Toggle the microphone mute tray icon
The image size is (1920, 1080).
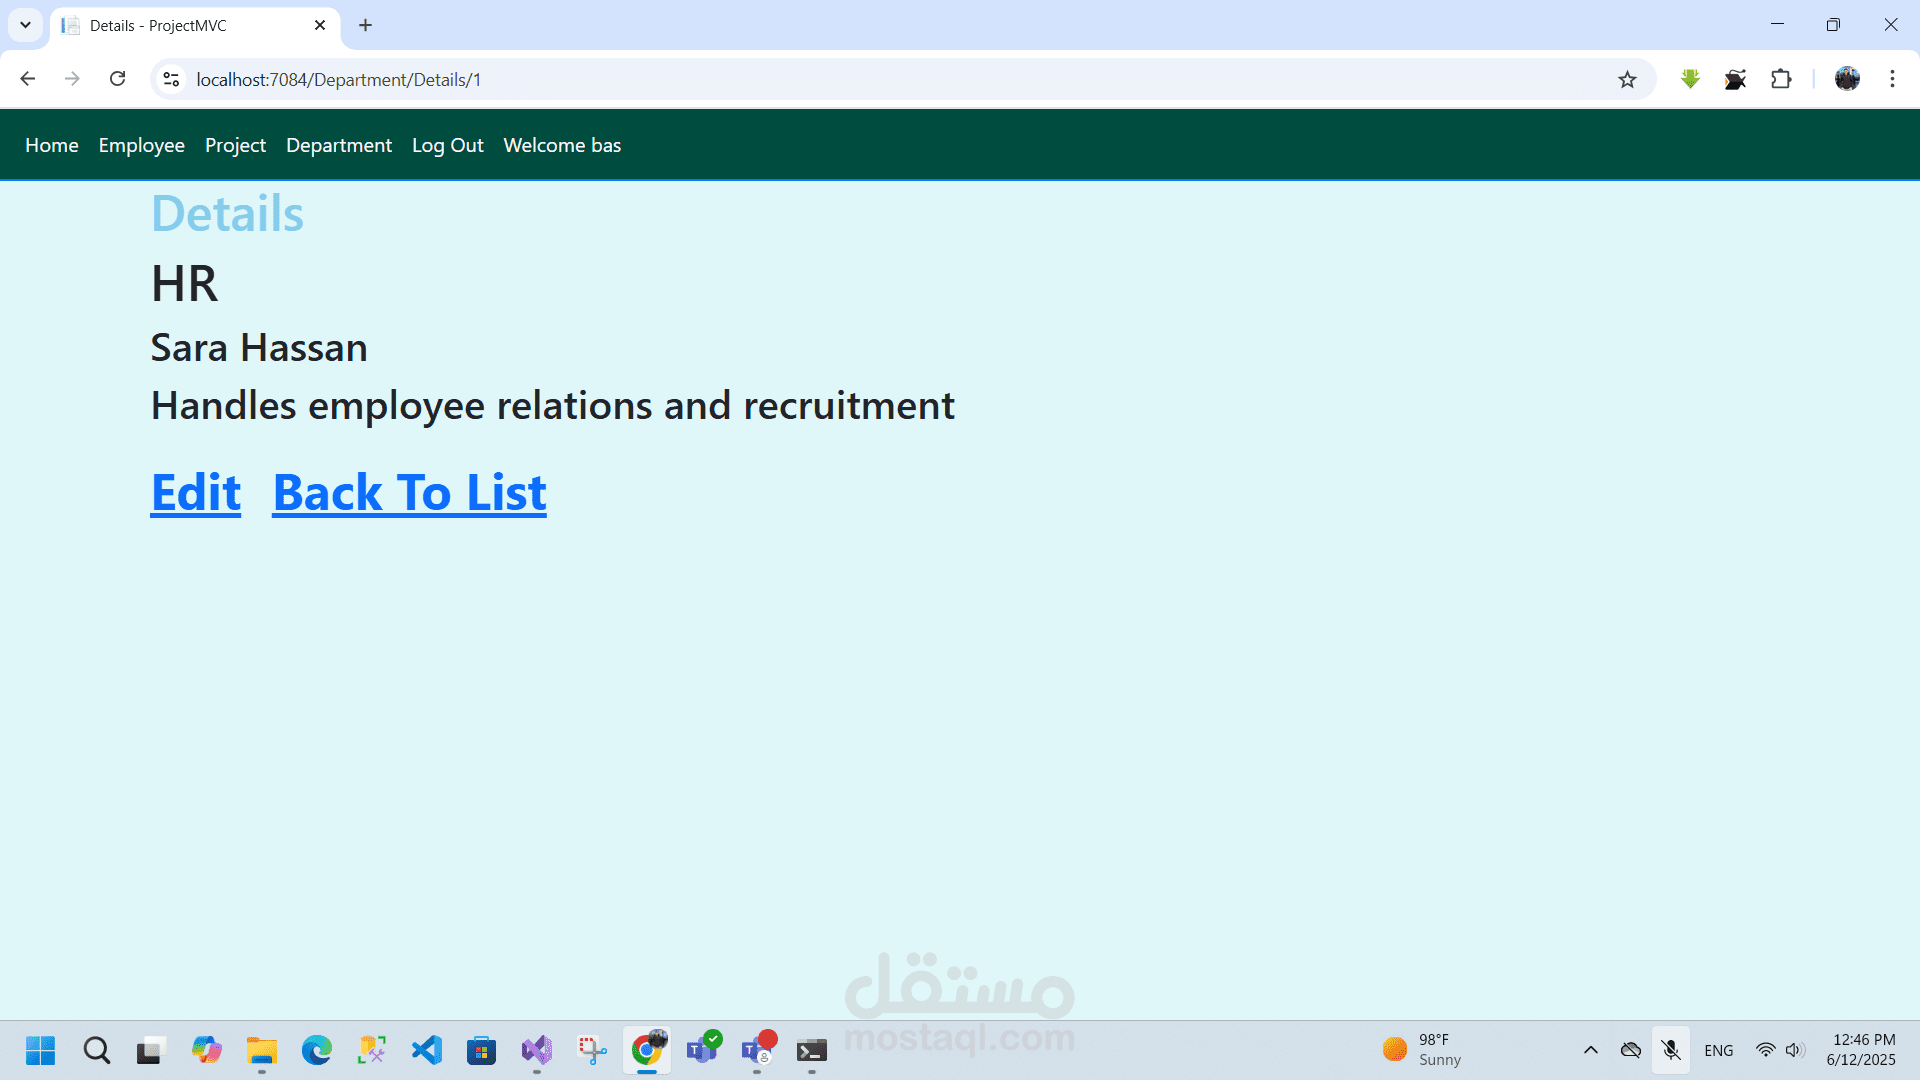tap(1671, 1050)
